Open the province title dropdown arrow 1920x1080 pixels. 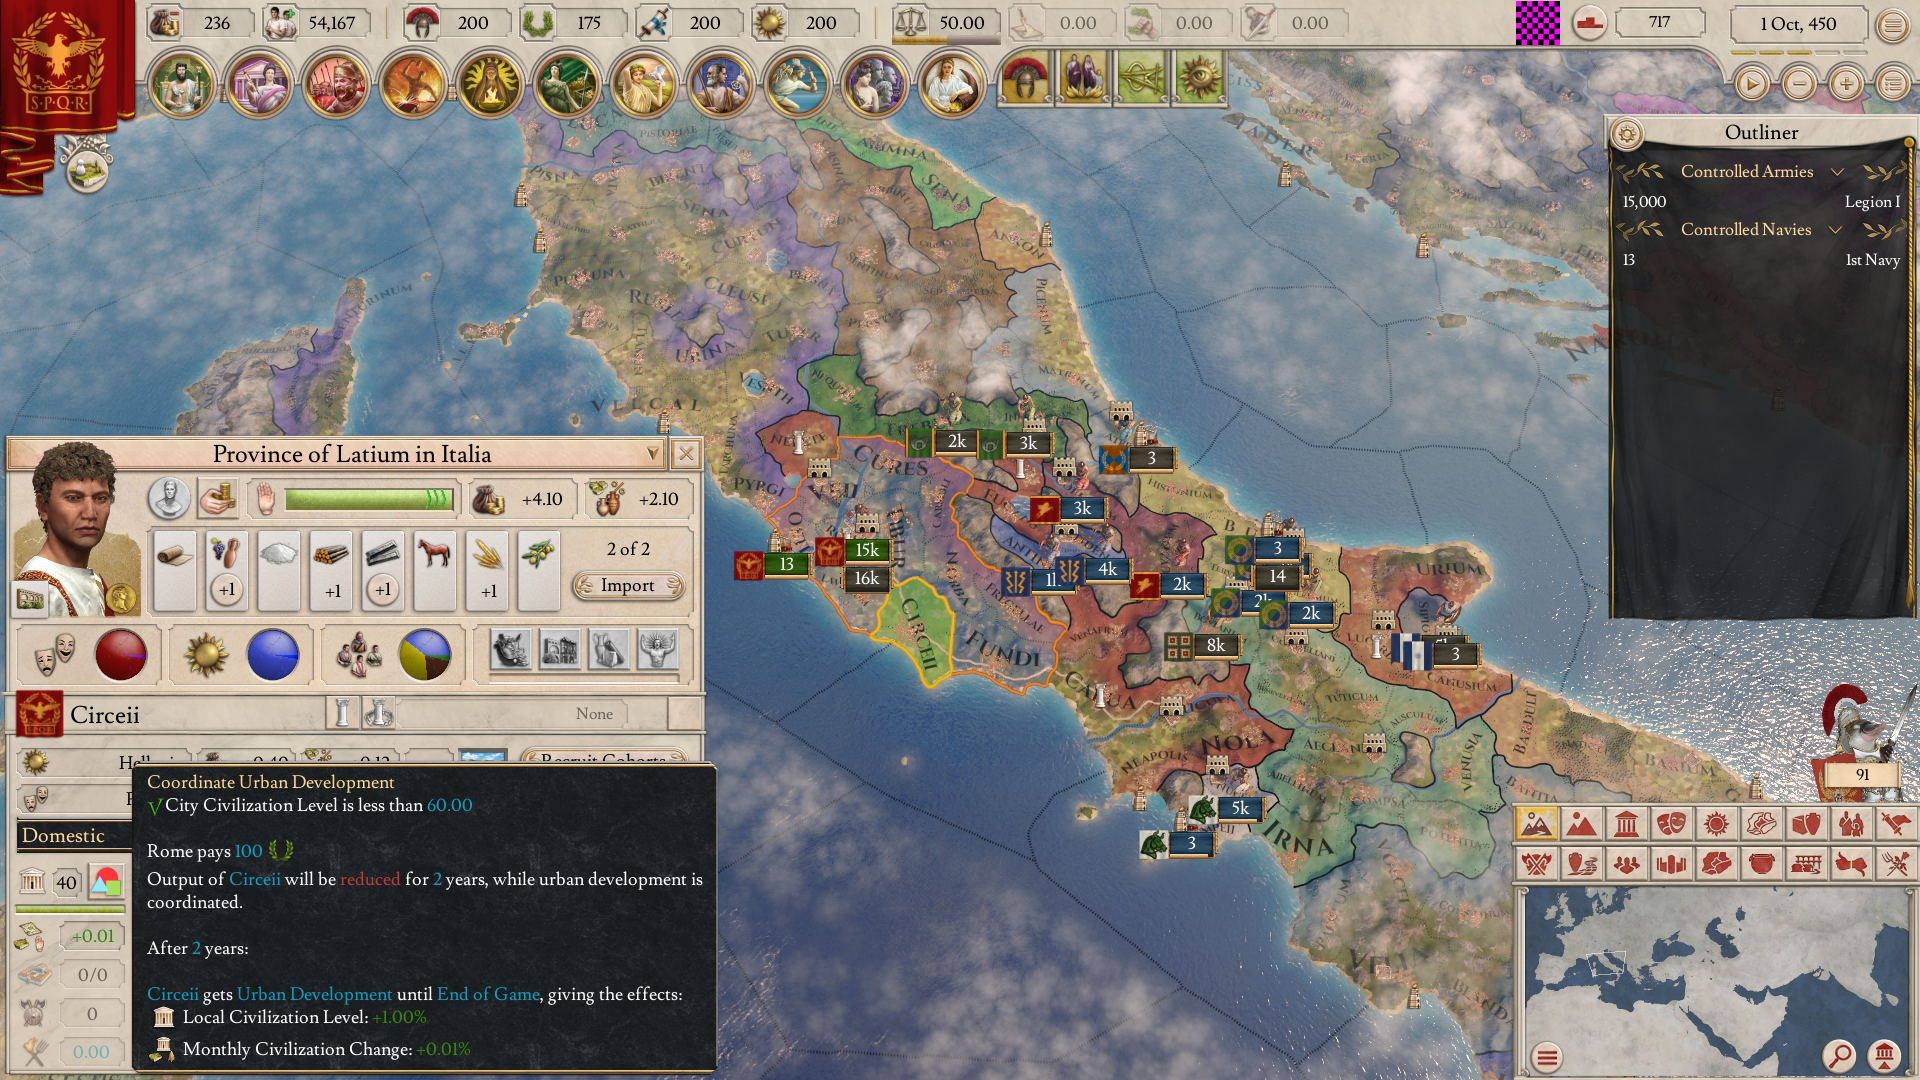click(653, 454)
